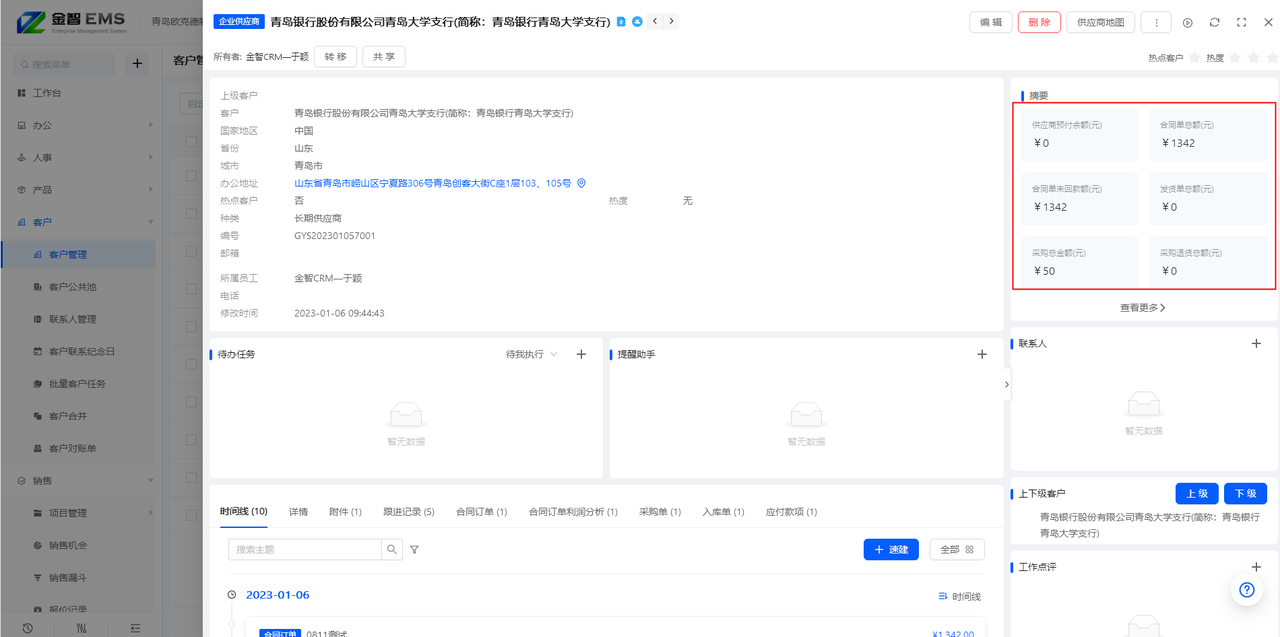Open 联系人管理 in the sidebar
The width and height of the screenshot is (1280, 637).
pos(79,319)
